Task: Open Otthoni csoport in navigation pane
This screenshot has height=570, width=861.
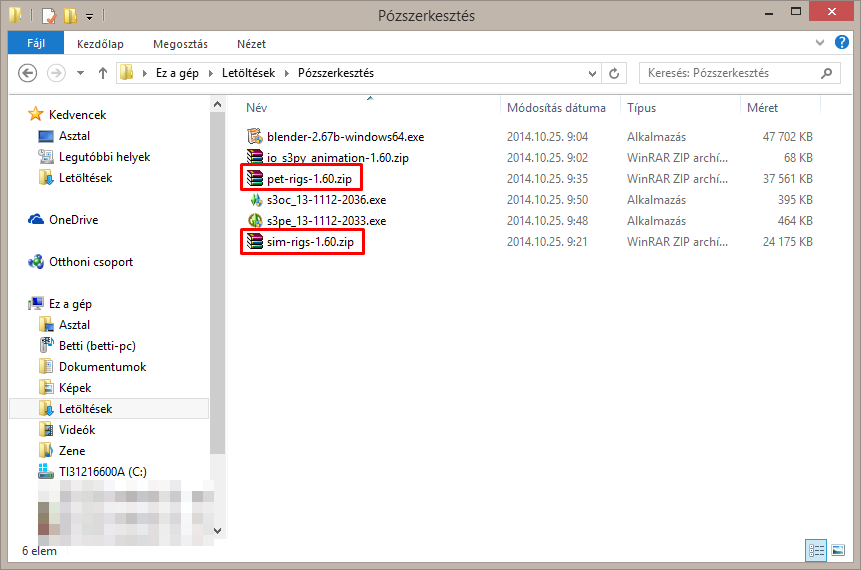Action: [91, 262]
